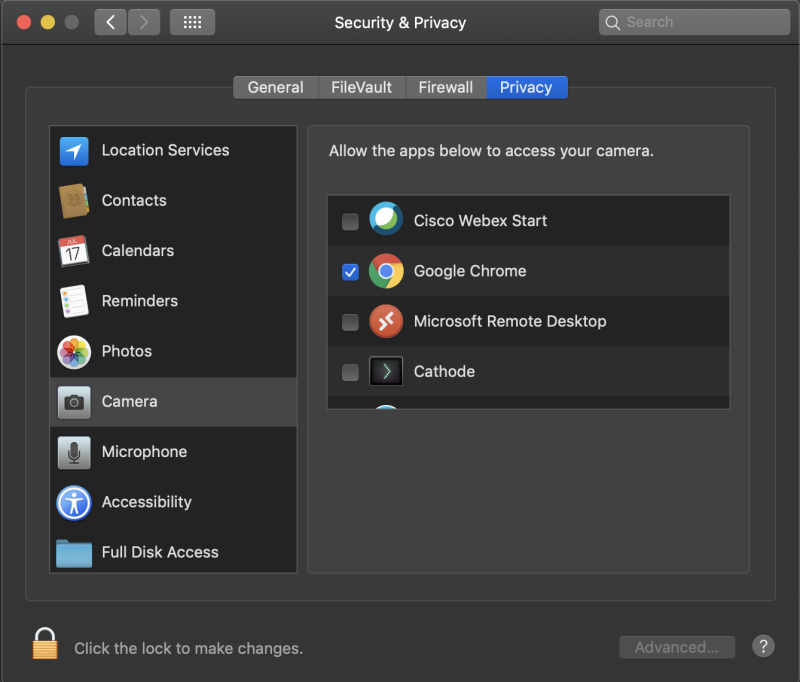Show all preferences with the grid button
Screen dimensions: 800x682
pos(192,22)
